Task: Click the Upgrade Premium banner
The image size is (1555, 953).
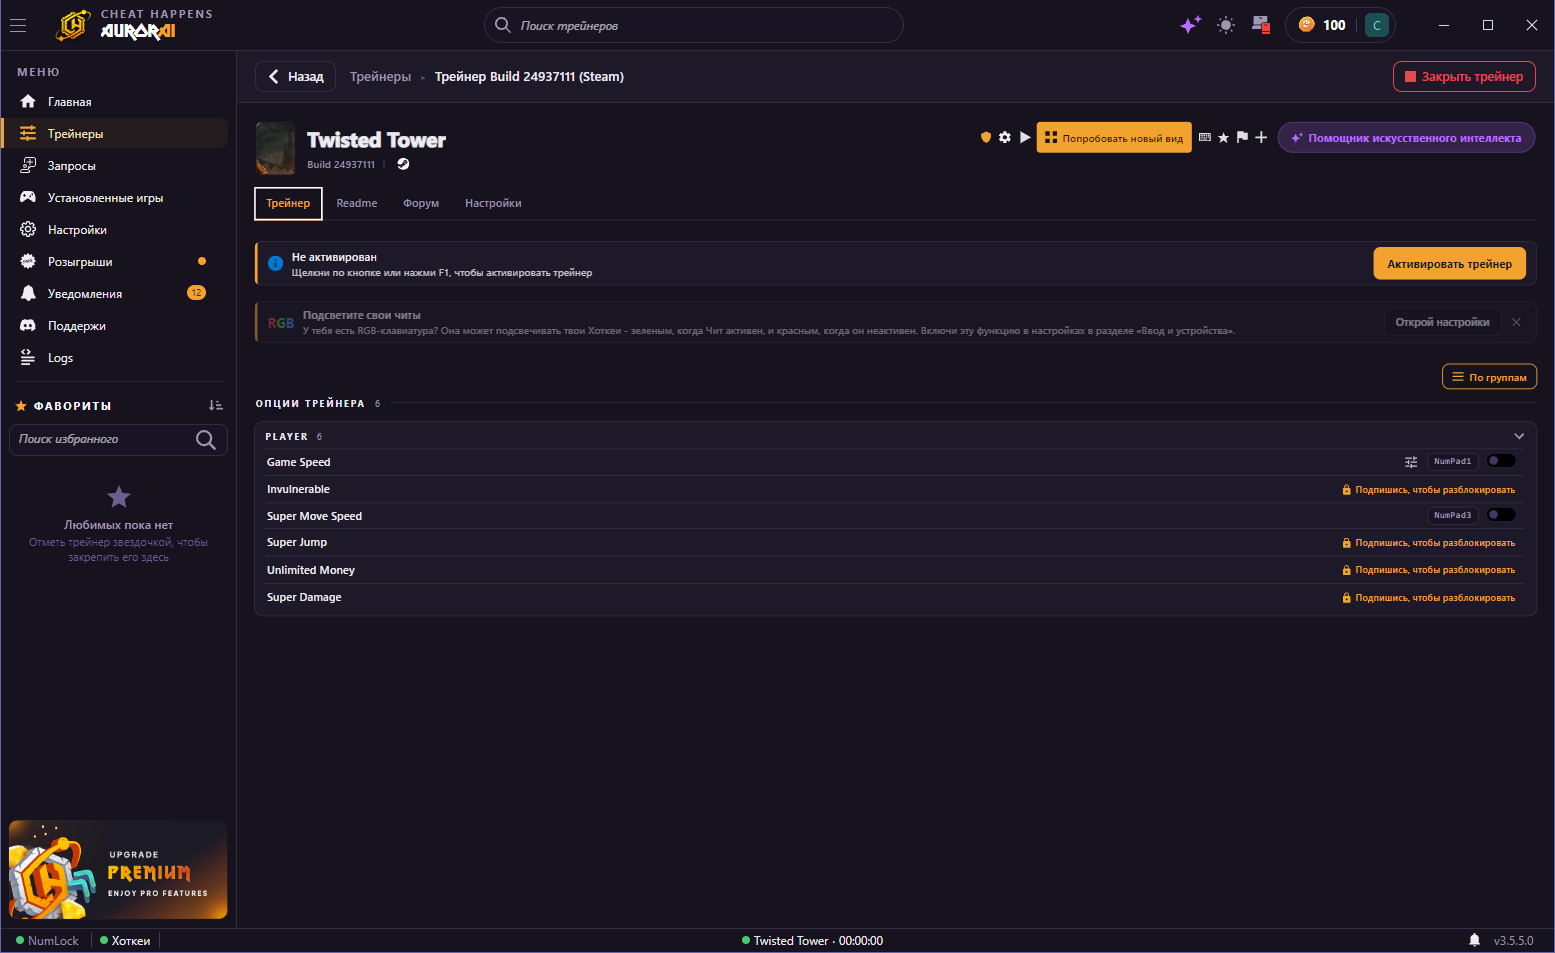Action: pos(118,870)
